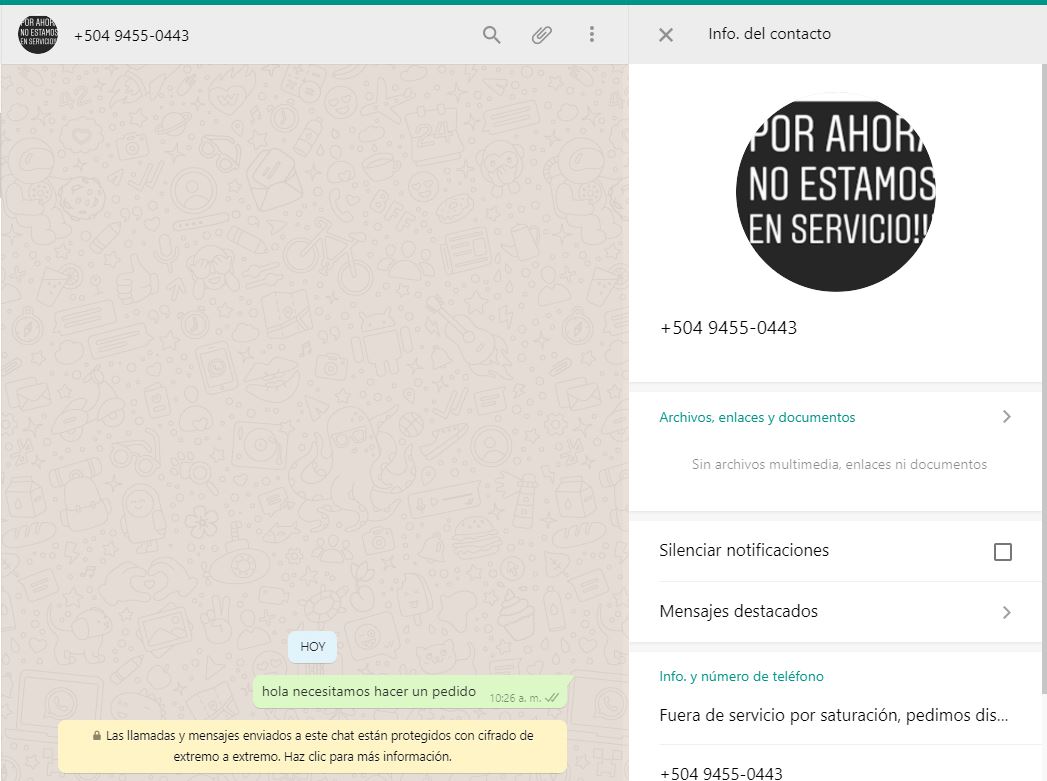1047x781 pixels.
Task: Click the HOY date badge
Action: pyautogui.click(x=313, y=647)
